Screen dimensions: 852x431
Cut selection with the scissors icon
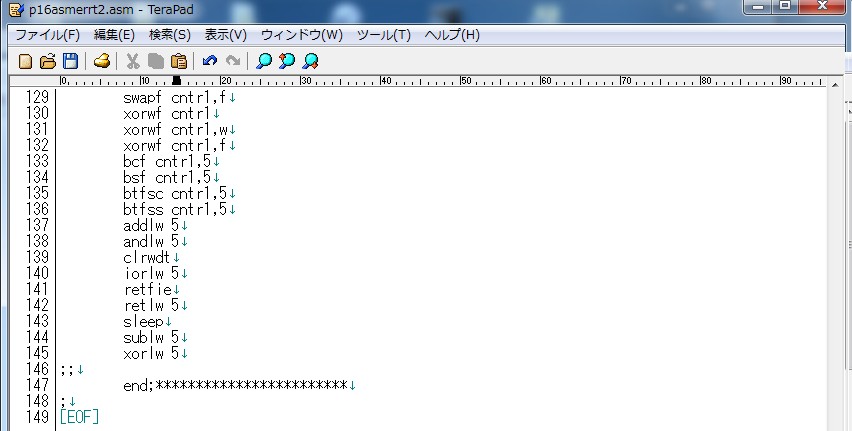[133, 61]
